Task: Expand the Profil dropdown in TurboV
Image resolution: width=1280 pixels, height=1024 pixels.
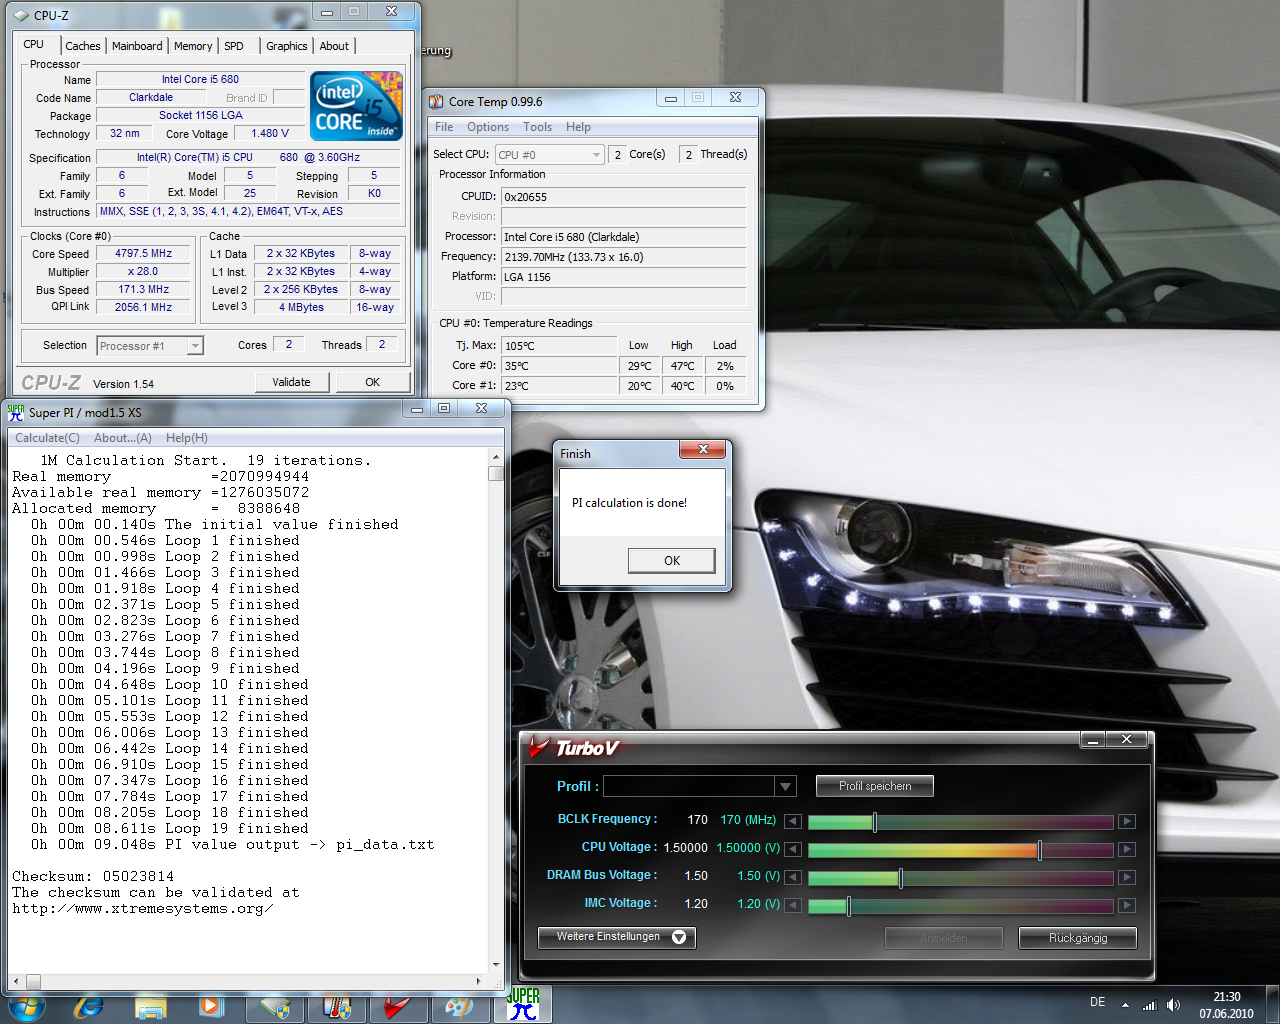Action: point(785,786)
